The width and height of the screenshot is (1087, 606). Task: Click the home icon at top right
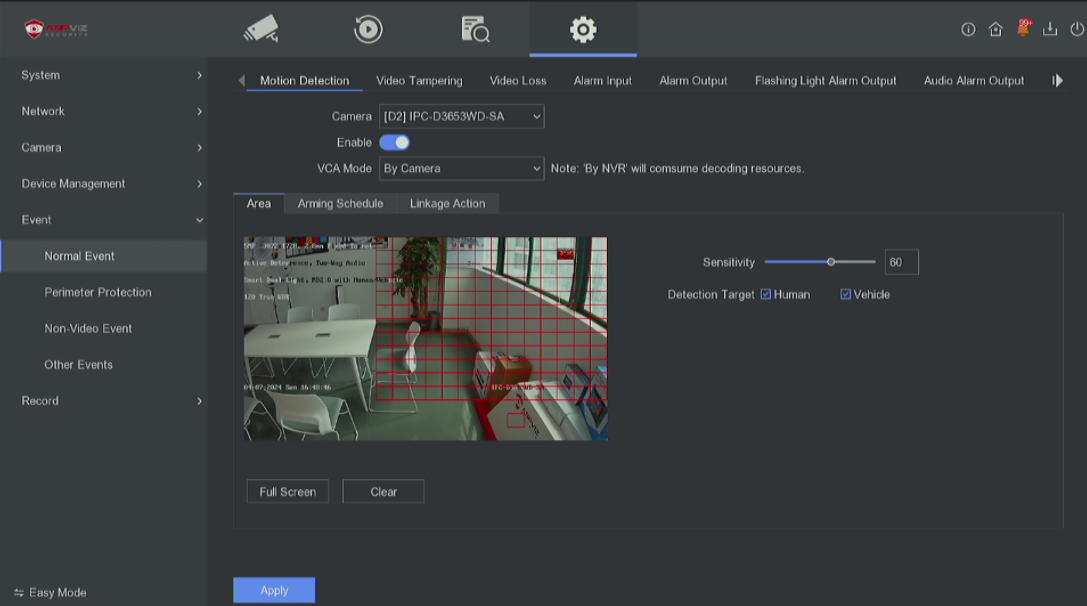pos(995,30)
